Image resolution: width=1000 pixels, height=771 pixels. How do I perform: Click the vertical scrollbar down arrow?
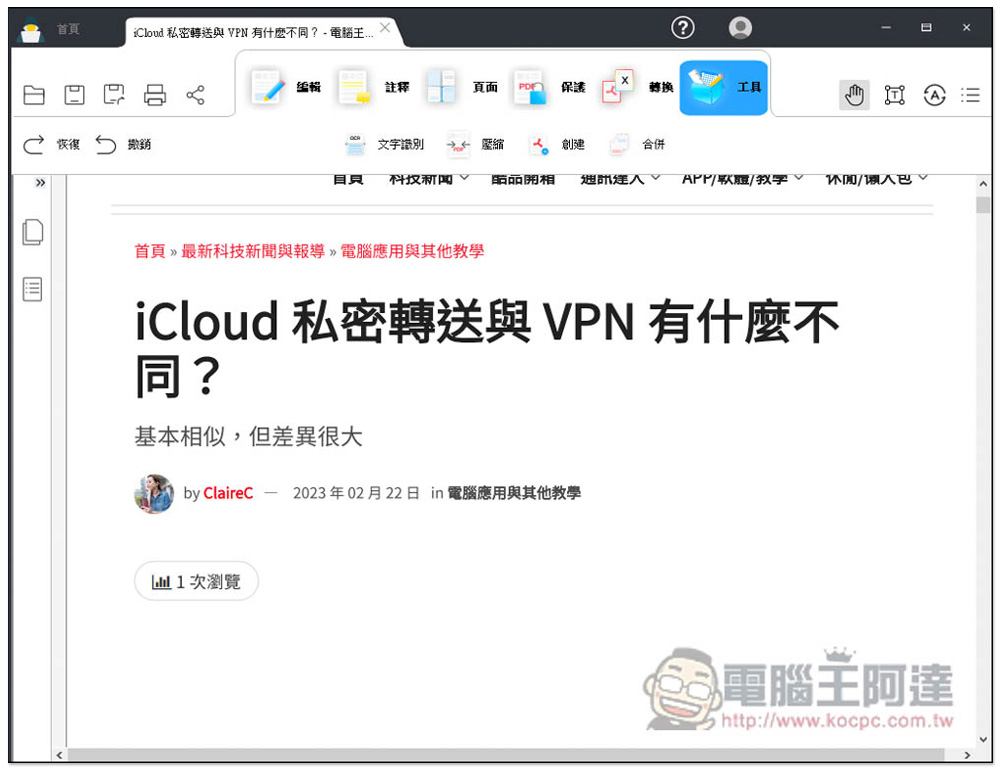(x=983, y=739)
